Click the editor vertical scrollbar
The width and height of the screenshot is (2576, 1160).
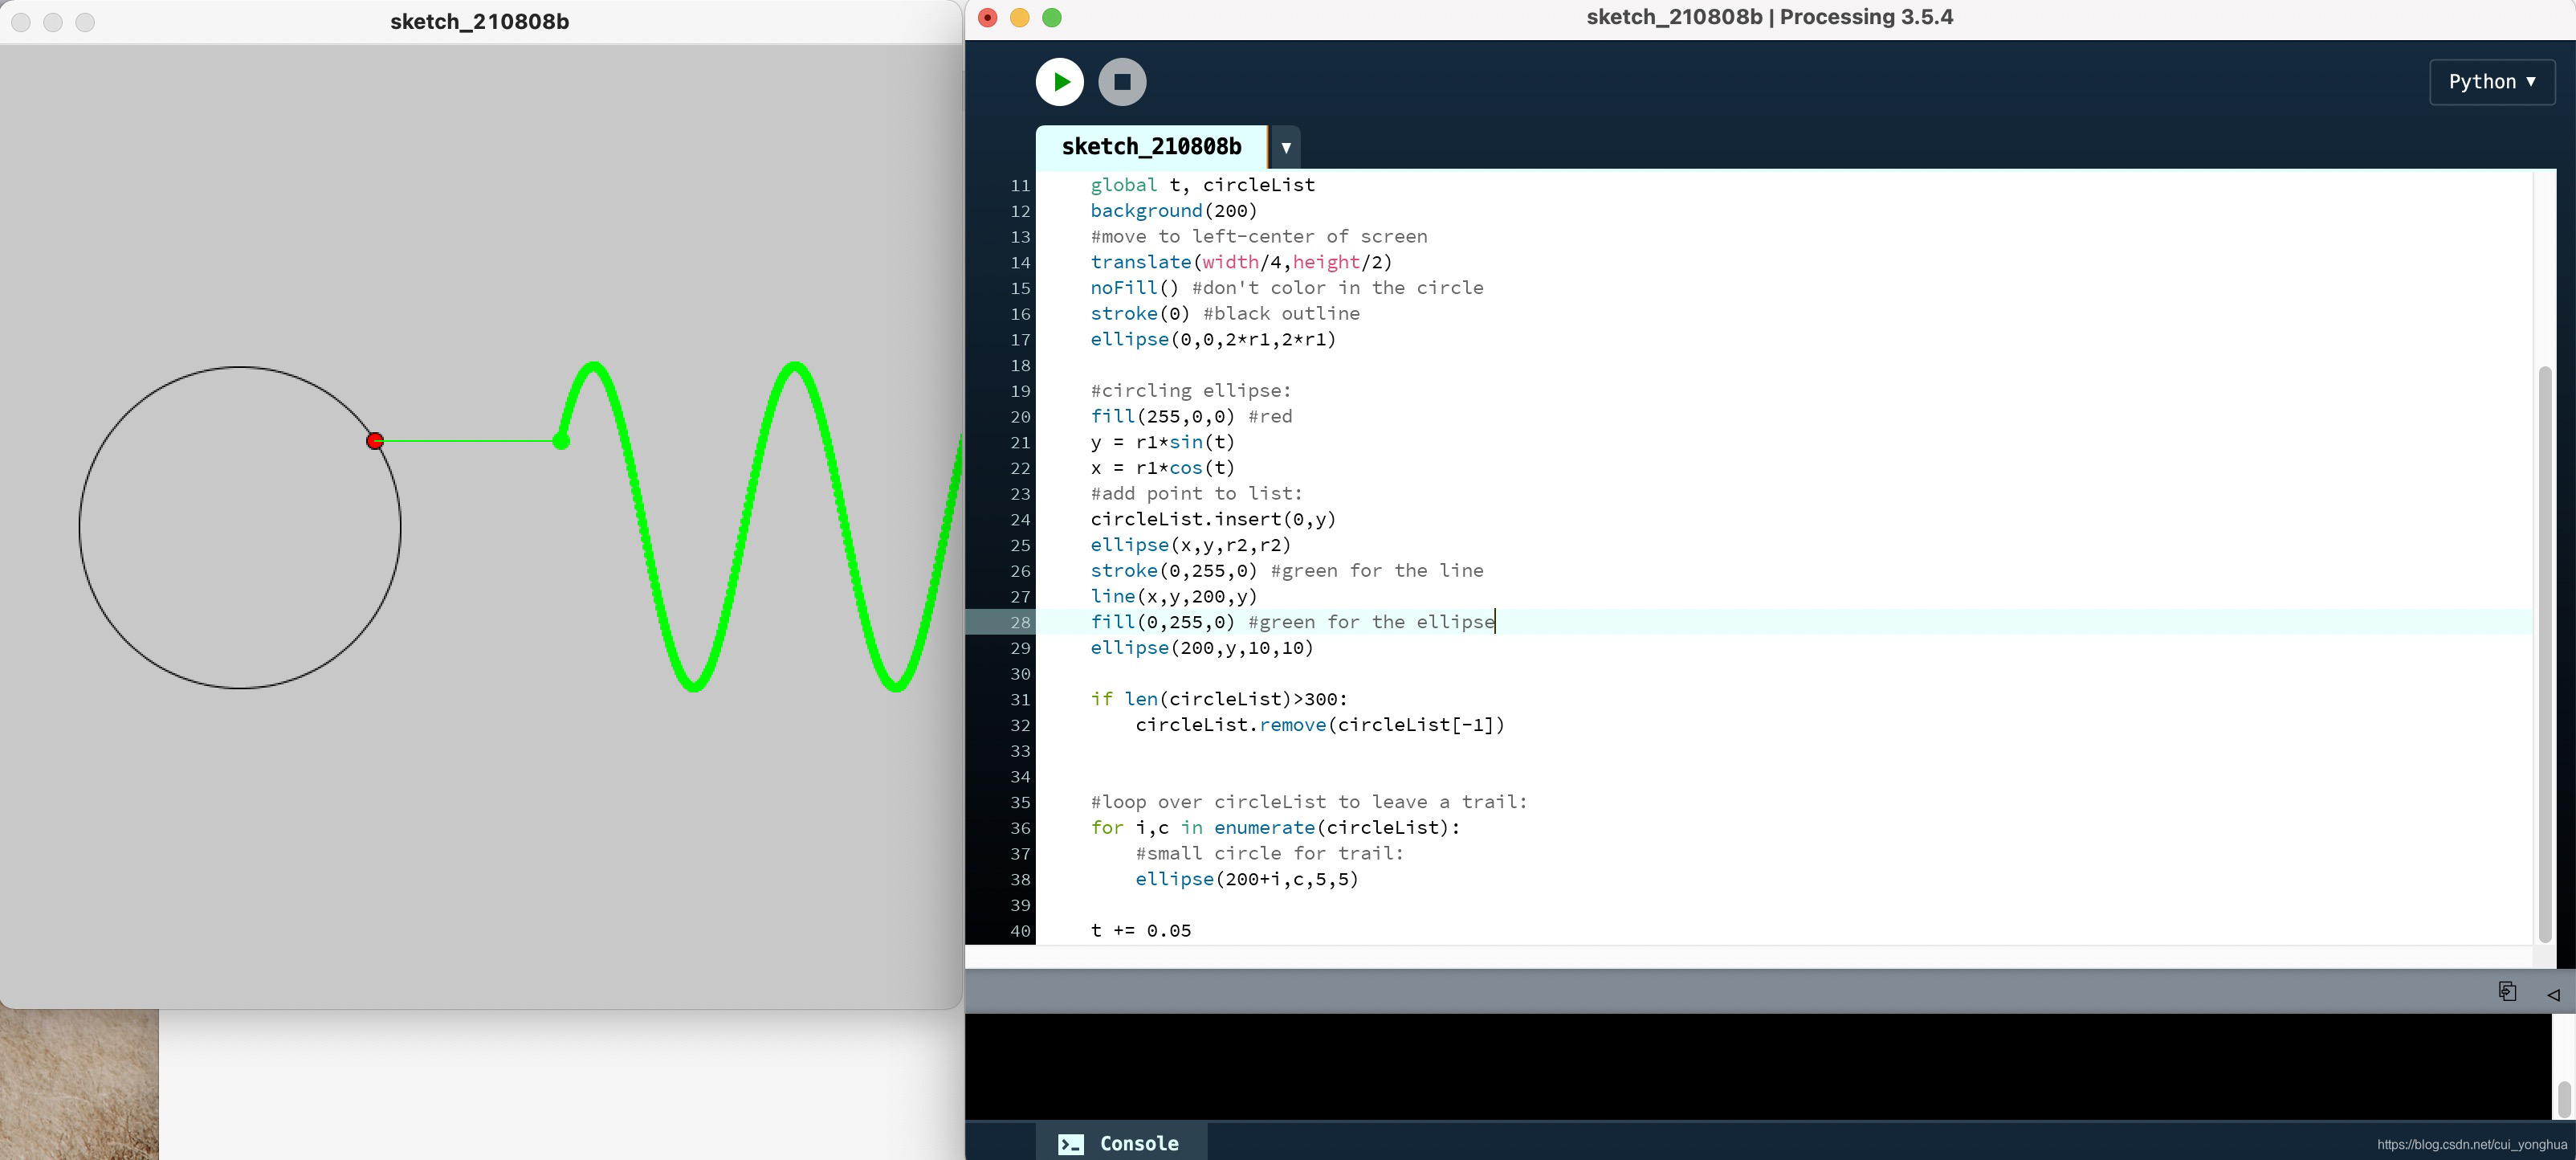(2545, 654)
